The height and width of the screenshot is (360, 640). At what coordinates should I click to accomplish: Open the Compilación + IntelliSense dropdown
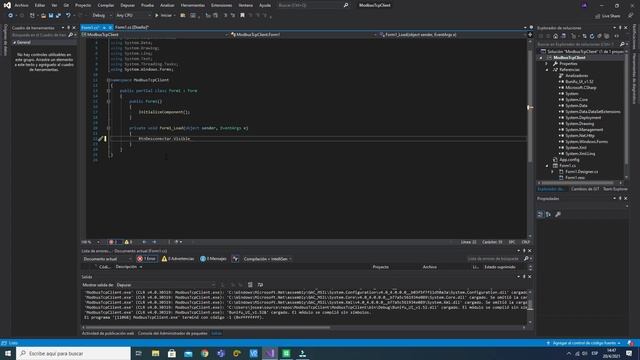[267, 259]
